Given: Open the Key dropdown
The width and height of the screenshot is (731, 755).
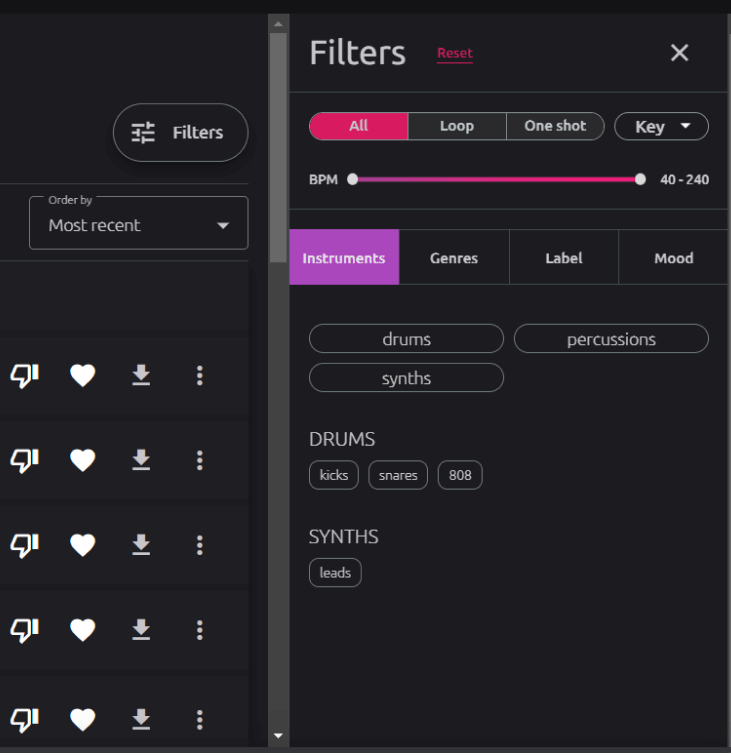Looking at the screenshot, I should 661,127.
